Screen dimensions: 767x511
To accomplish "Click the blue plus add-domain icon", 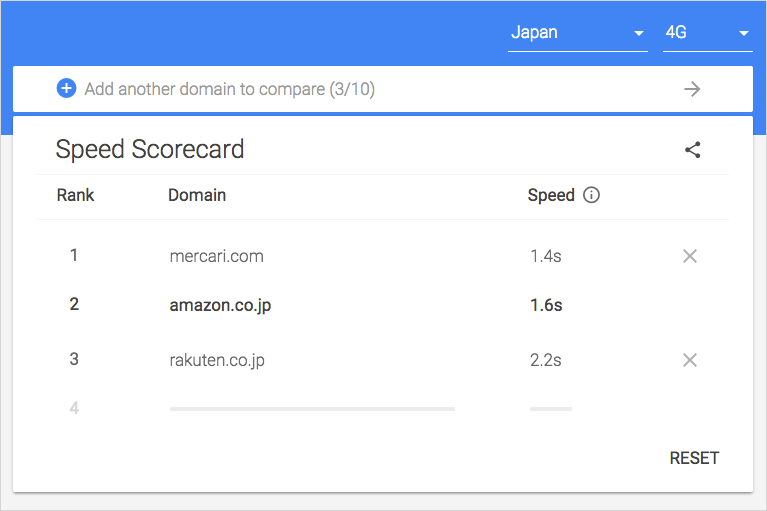I will 67,89.
